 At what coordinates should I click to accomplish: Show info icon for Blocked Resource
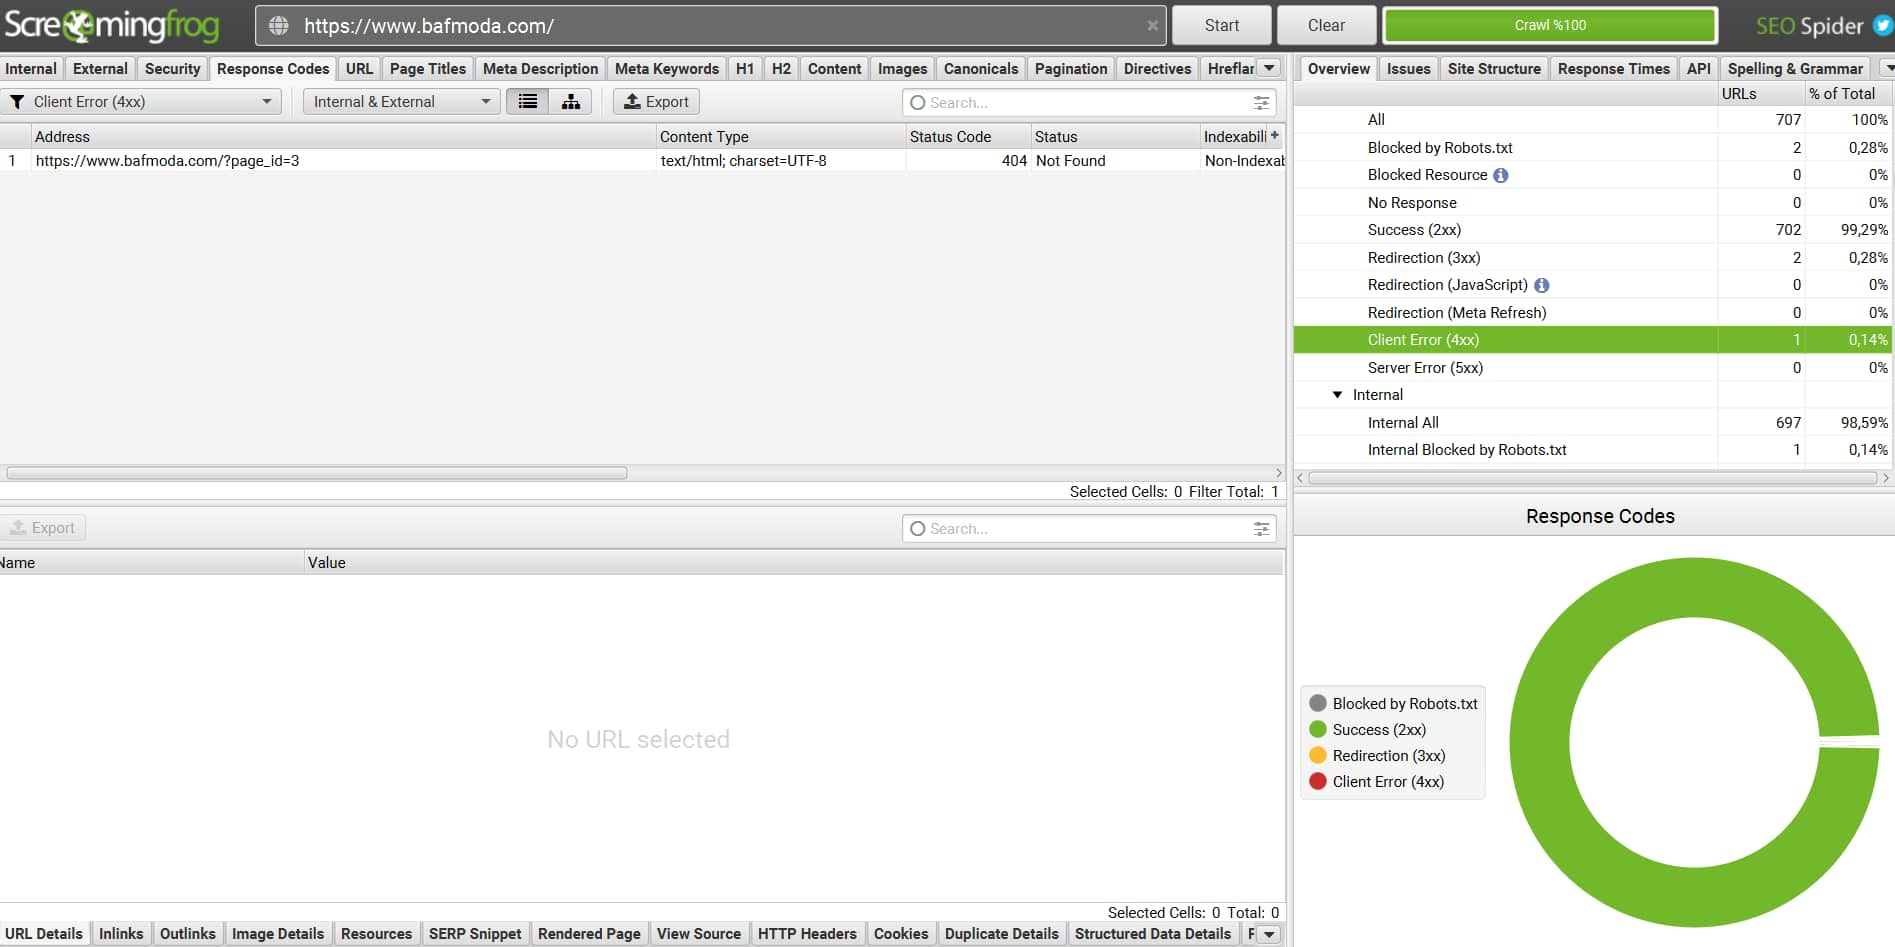1501,175
